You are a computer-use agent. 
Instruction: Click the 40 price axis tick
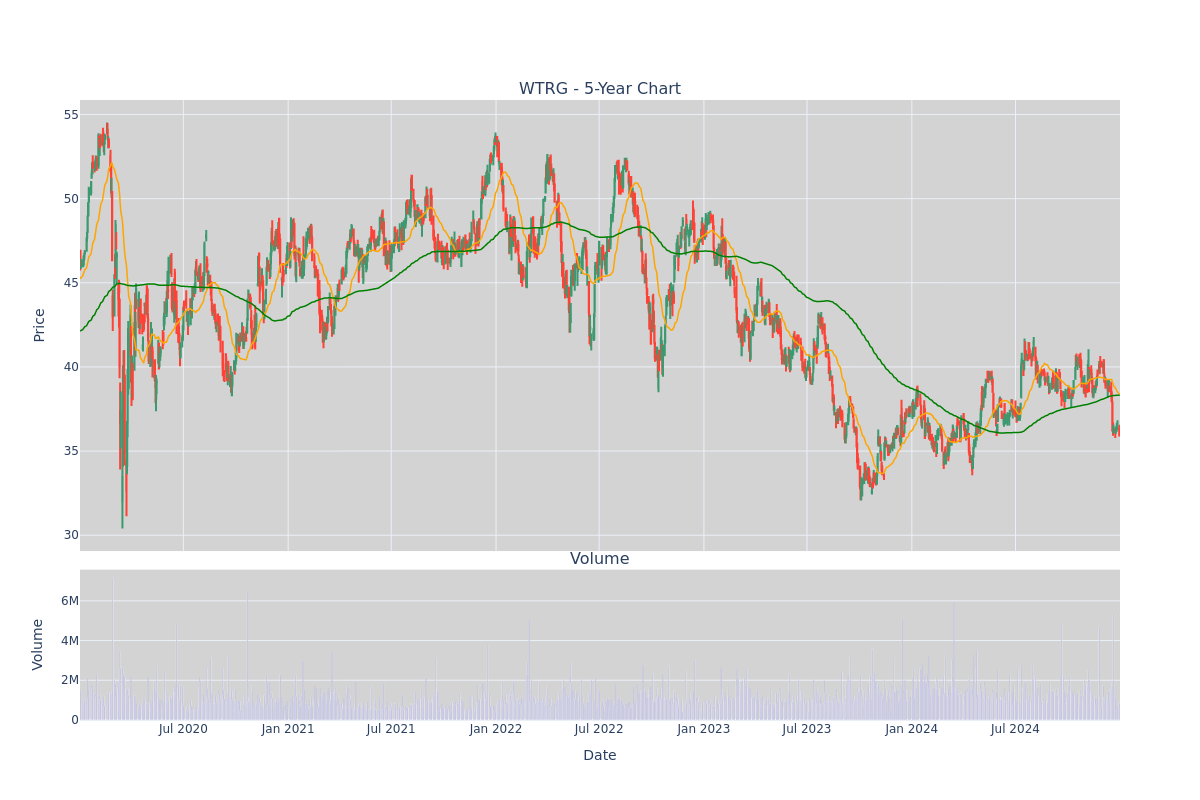click(71, 366)
